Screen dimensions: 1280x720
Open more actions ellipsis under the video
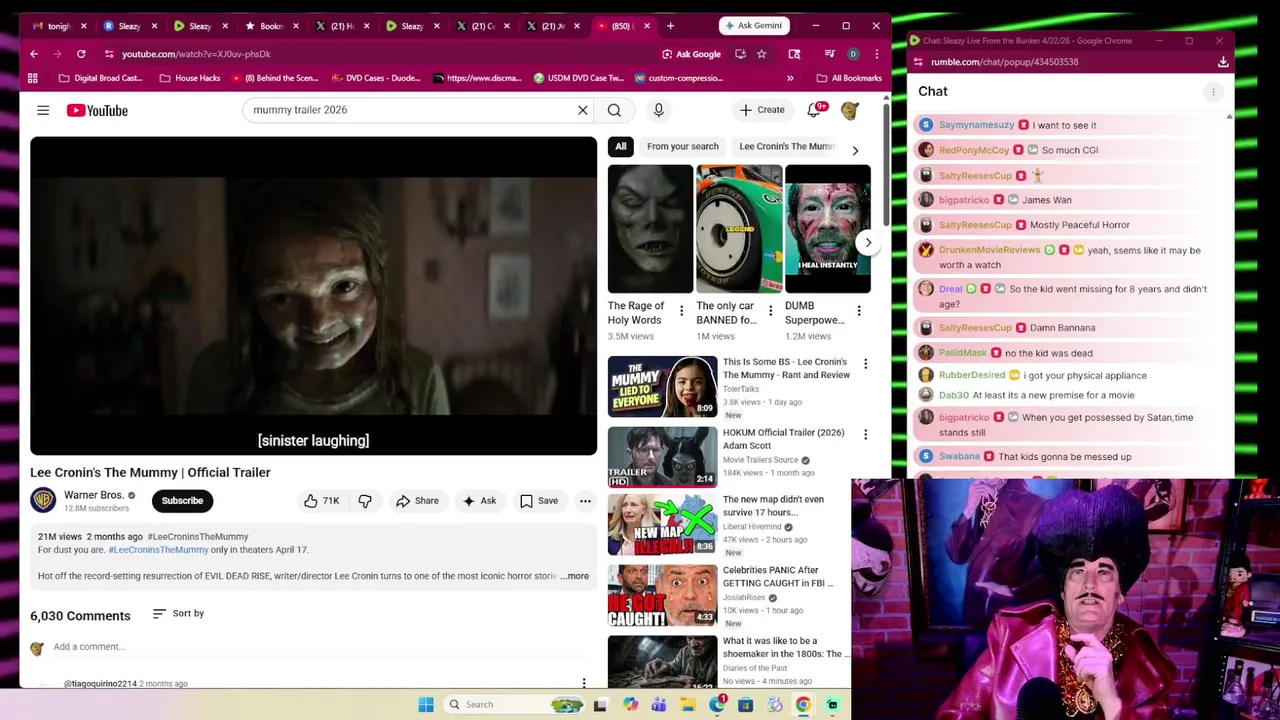coord(585,501)
